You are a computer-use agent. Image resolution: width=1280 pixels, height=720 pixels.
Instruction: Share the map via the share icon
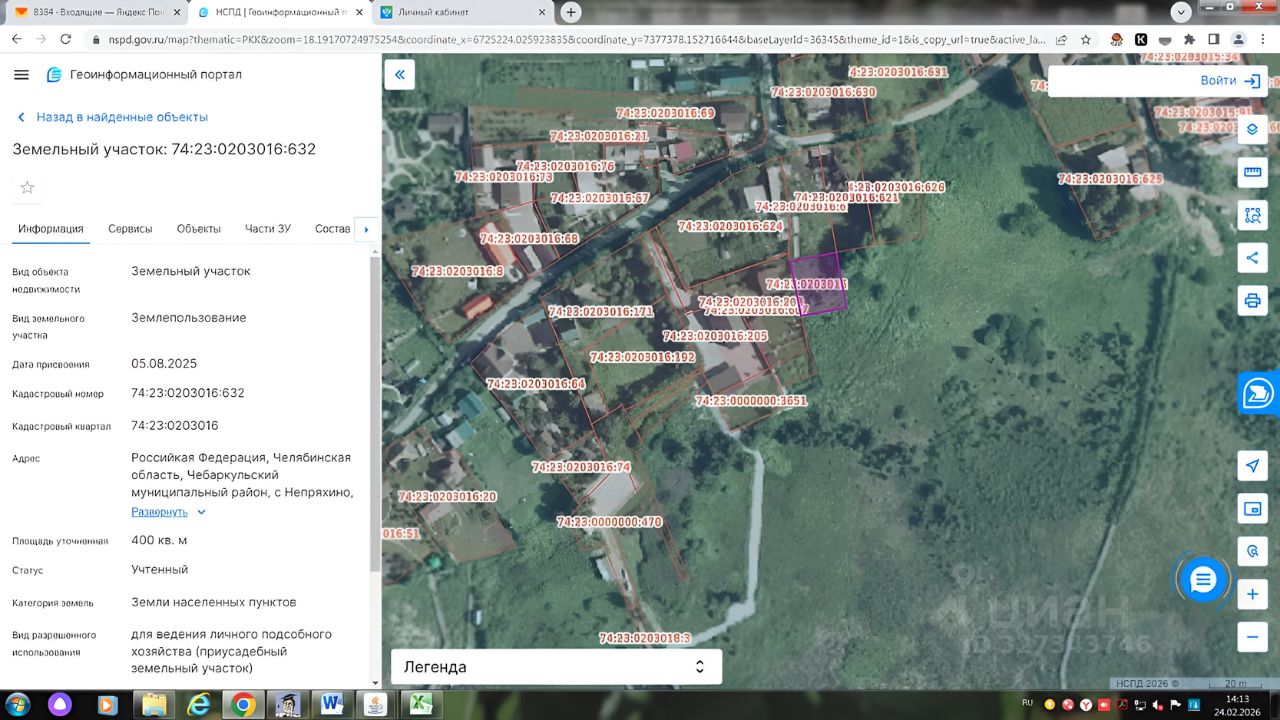click(1252, 257)
